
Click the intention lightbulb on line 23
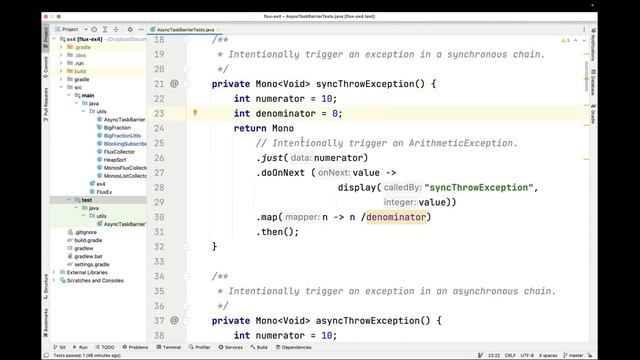[x=195, y=113]
